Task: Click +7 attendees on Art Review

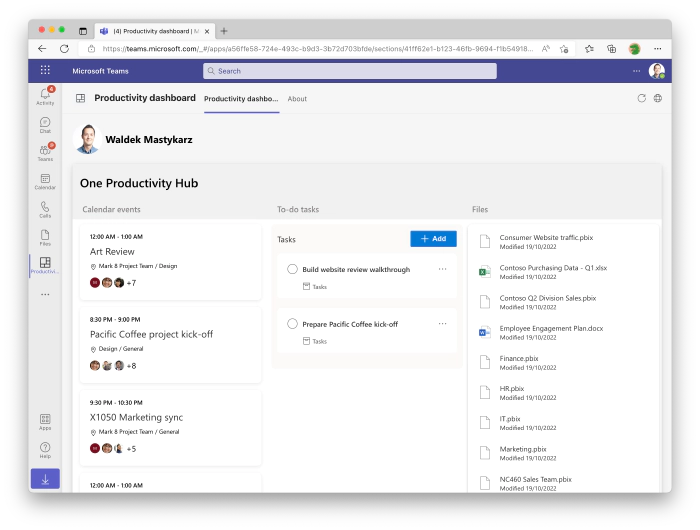Action: pyautogui.click(x=131, y=283)
